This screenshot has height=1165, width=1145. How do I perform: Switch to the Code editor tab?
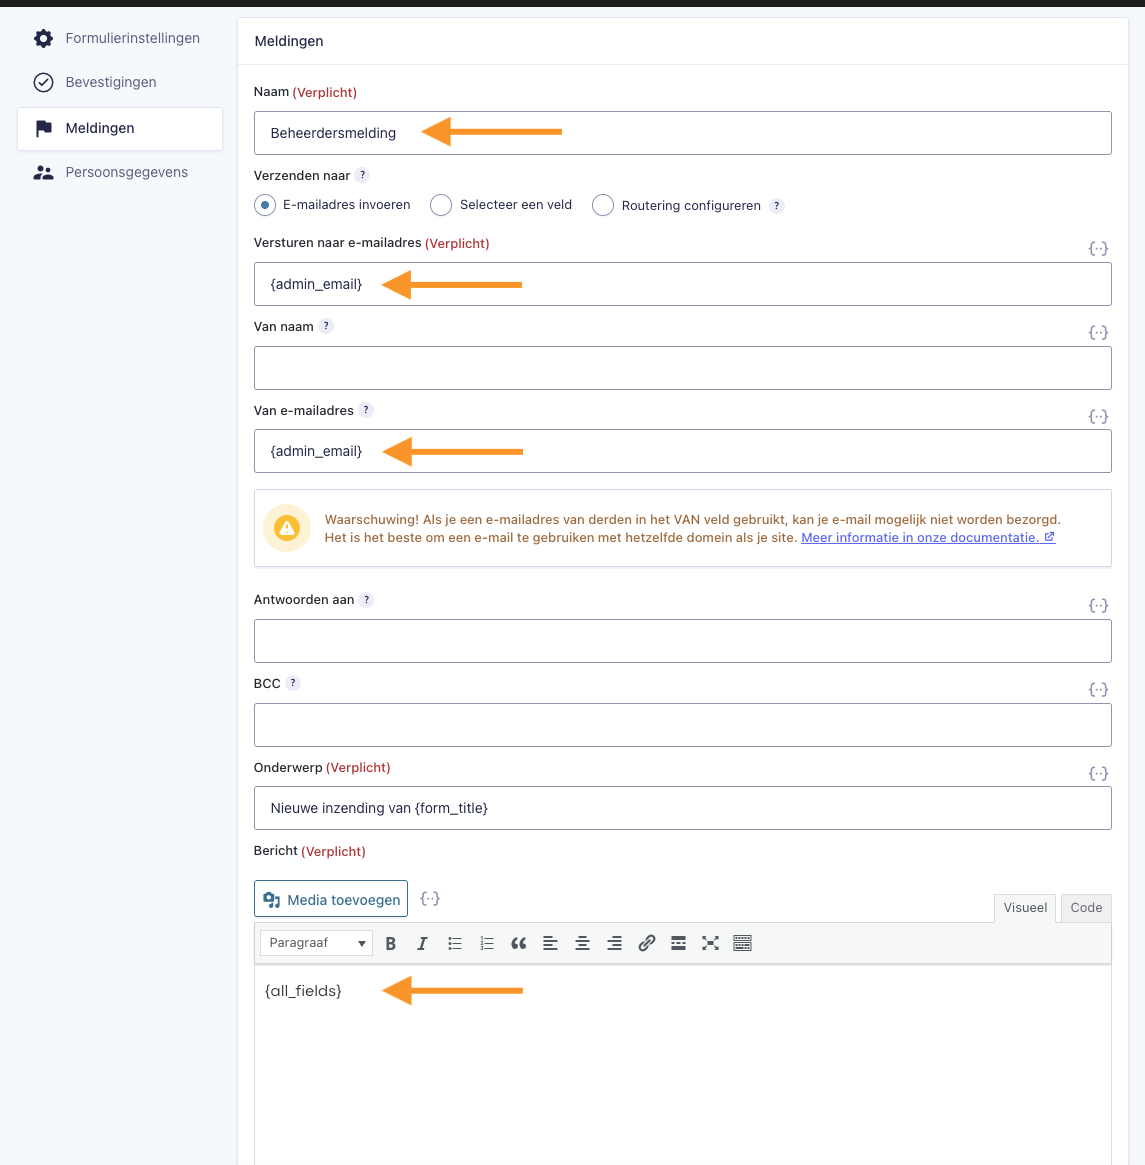click(x=1085, y=908)
